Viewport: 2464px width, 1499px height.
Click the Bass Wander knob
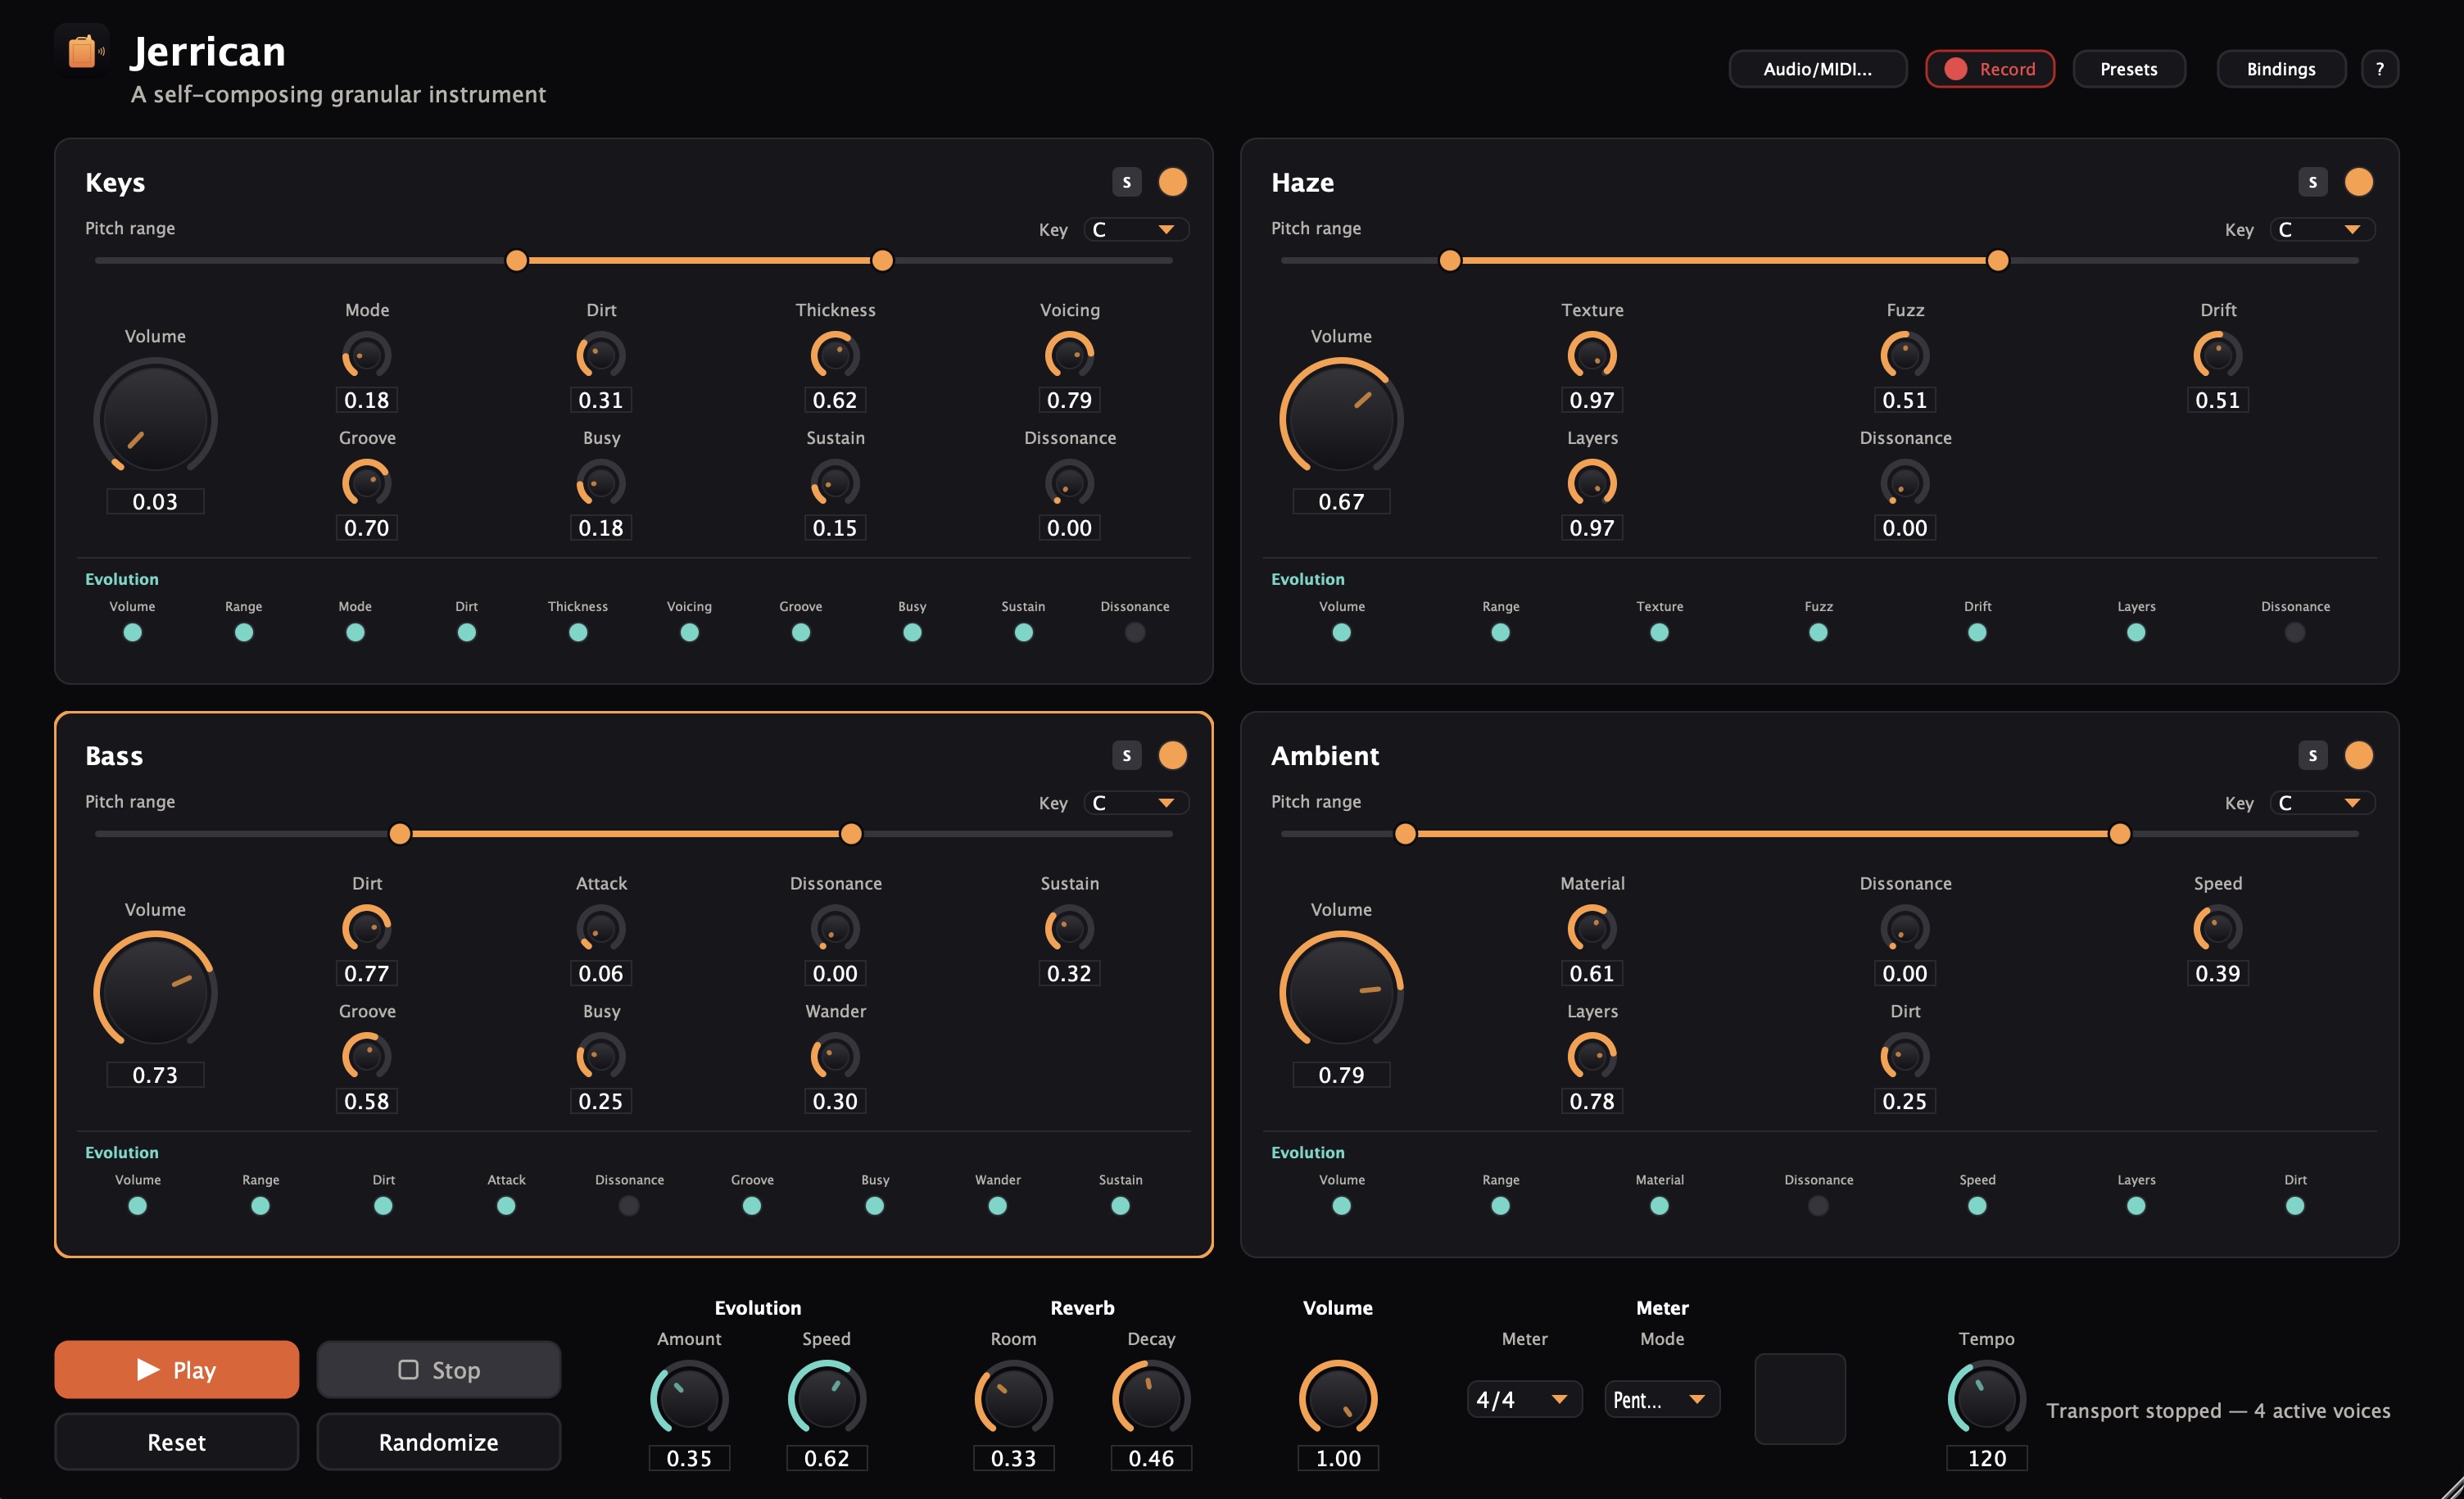point(835,1056)
